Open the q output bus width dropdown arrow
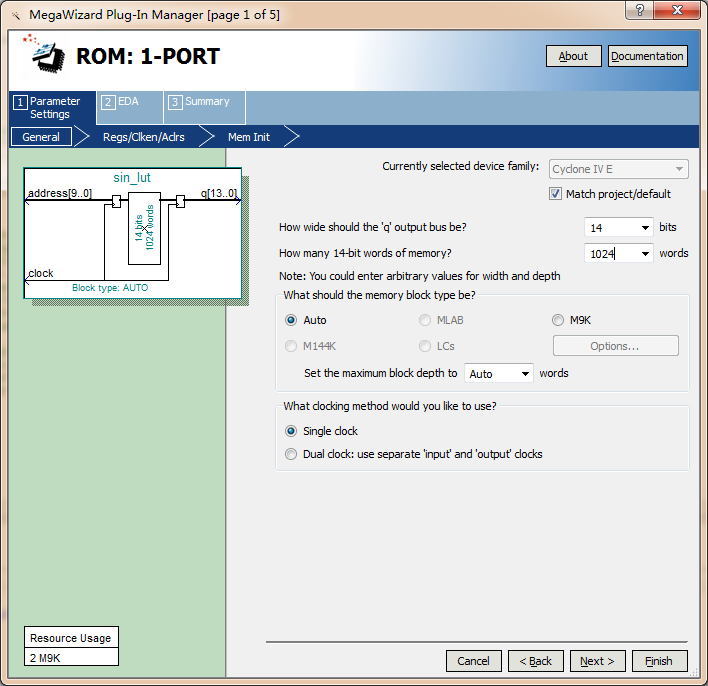Viewport: 708px width, 686px height. coord(645,228)
